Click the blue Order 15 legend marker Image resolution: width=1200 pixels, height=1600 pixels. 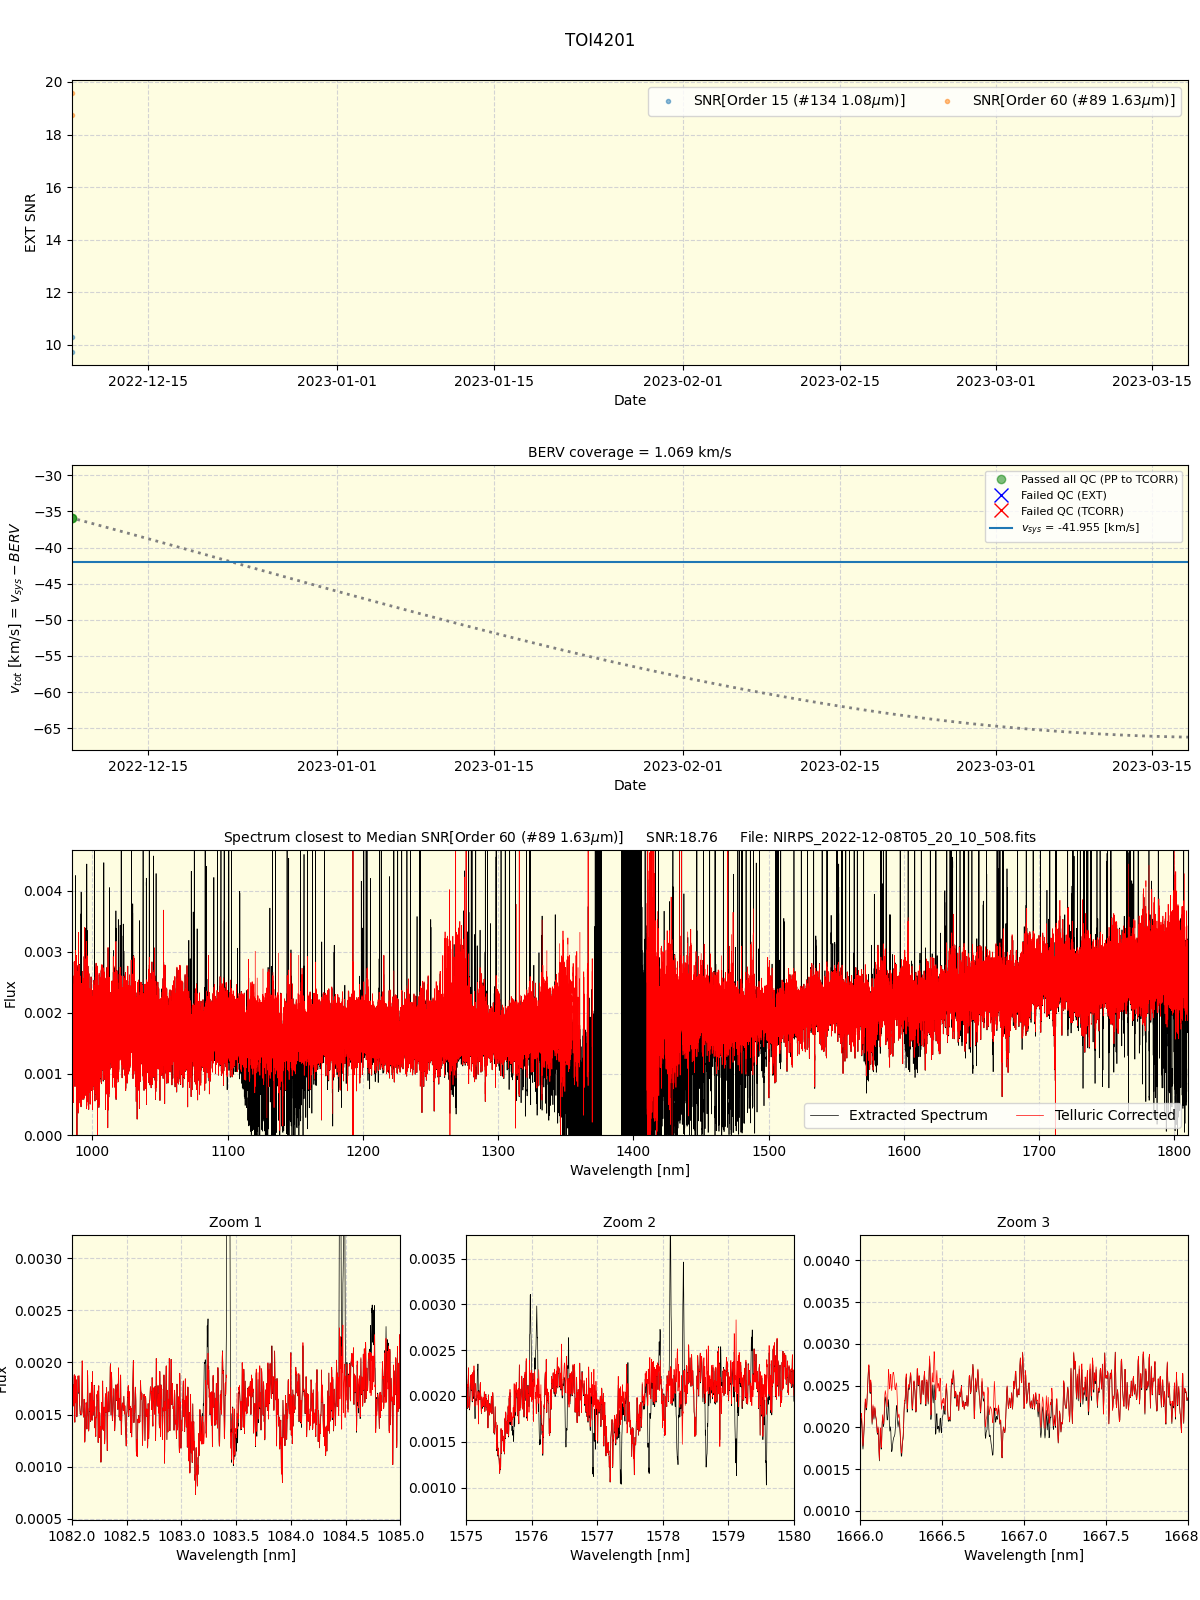click(668, 102)
